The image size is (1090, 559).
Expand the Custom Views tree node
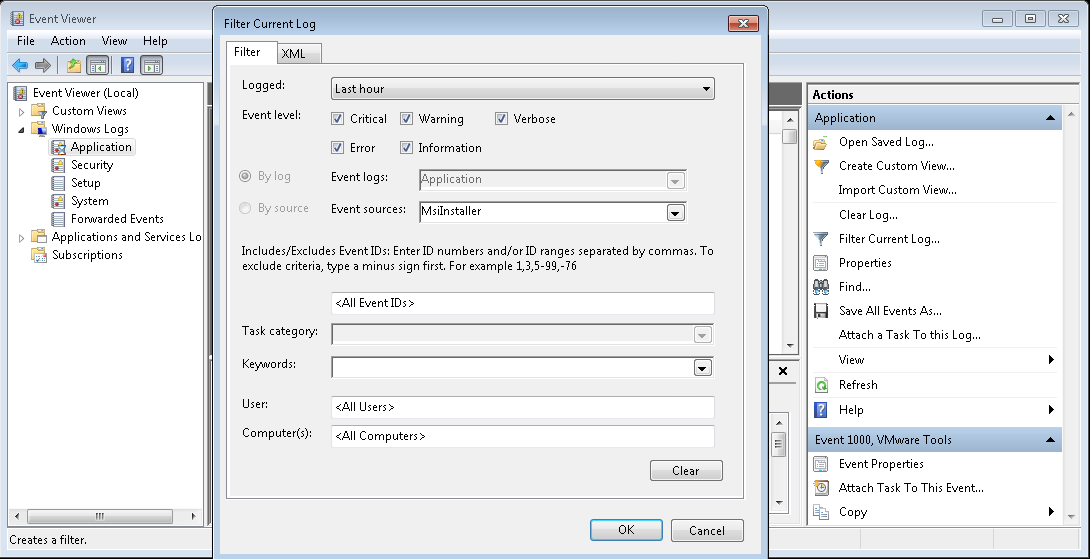tap(22, 111)
